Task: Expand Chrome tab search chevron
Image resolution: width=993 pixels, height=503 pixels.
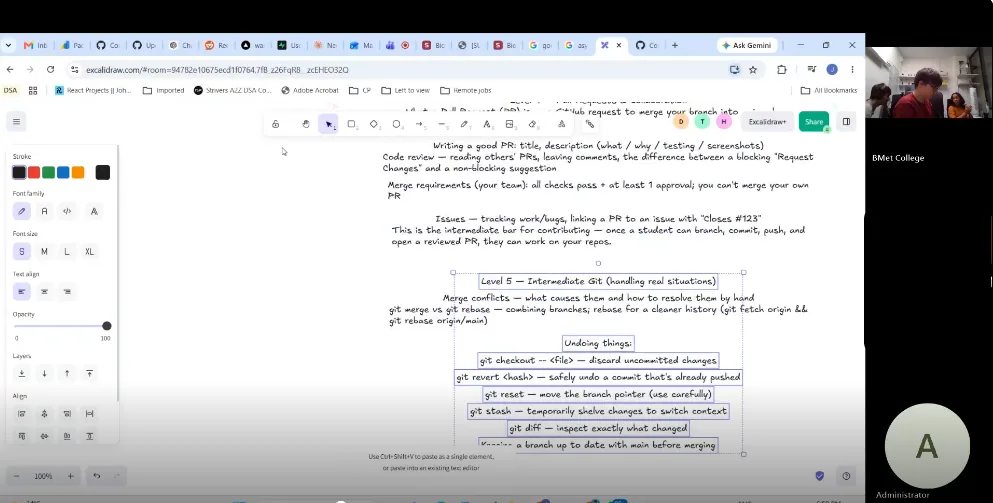Action: [x=8, y=45]
